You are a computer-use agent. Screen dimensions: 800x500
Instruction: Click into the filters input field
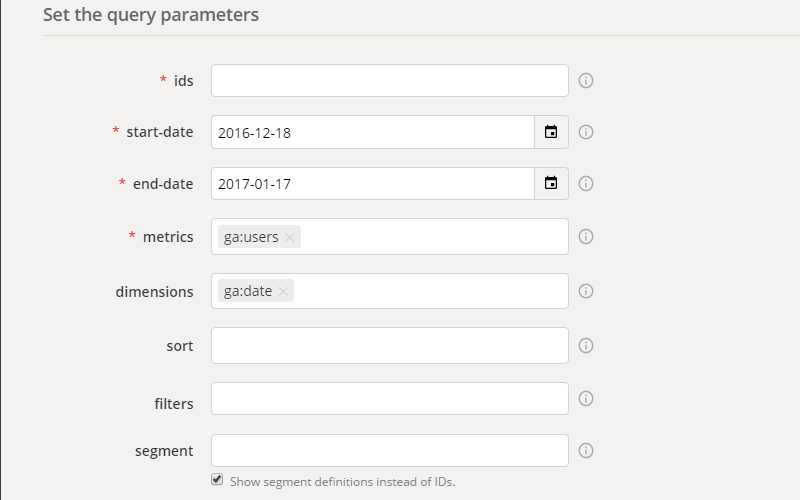coord(389,398)
